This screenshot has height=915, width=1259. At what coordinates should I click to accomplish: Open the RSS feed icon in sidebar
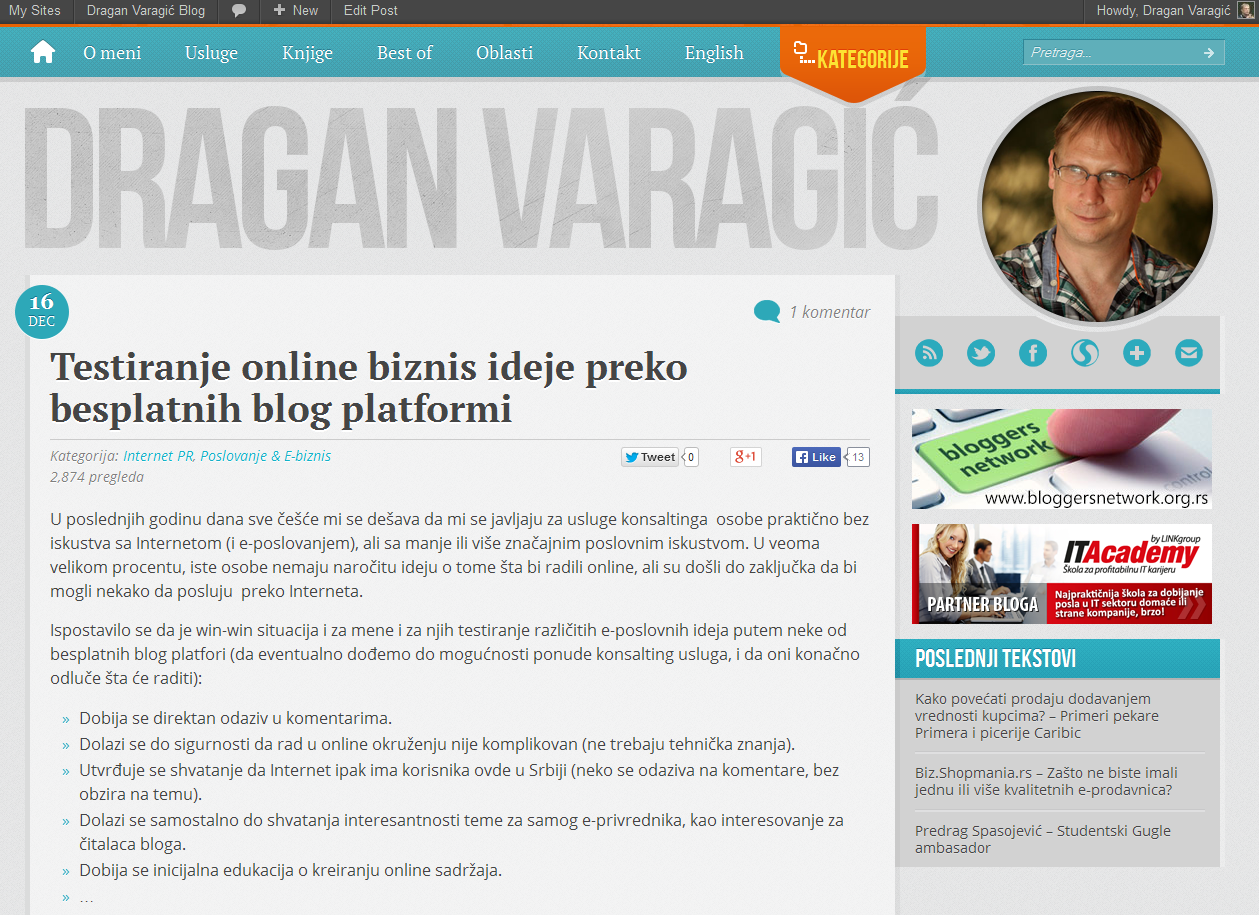[929, 352]
